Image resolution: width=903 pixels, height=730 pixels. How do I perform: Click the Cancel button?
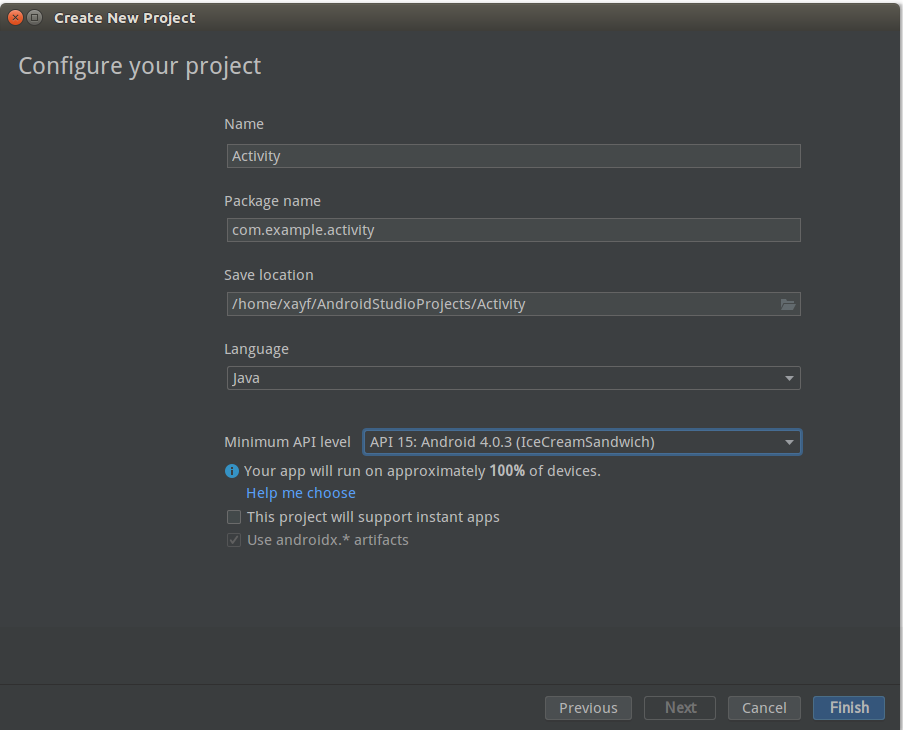point(764,708)
